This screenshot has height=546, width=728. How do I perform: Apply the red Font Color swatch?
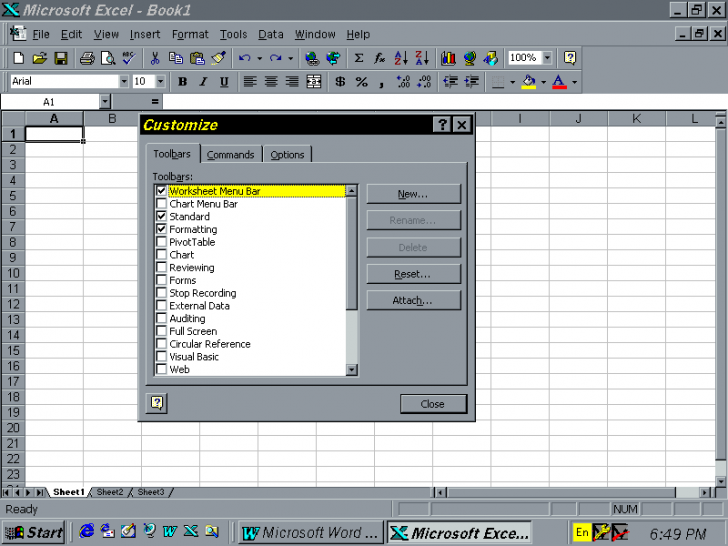tap(559, 82)
